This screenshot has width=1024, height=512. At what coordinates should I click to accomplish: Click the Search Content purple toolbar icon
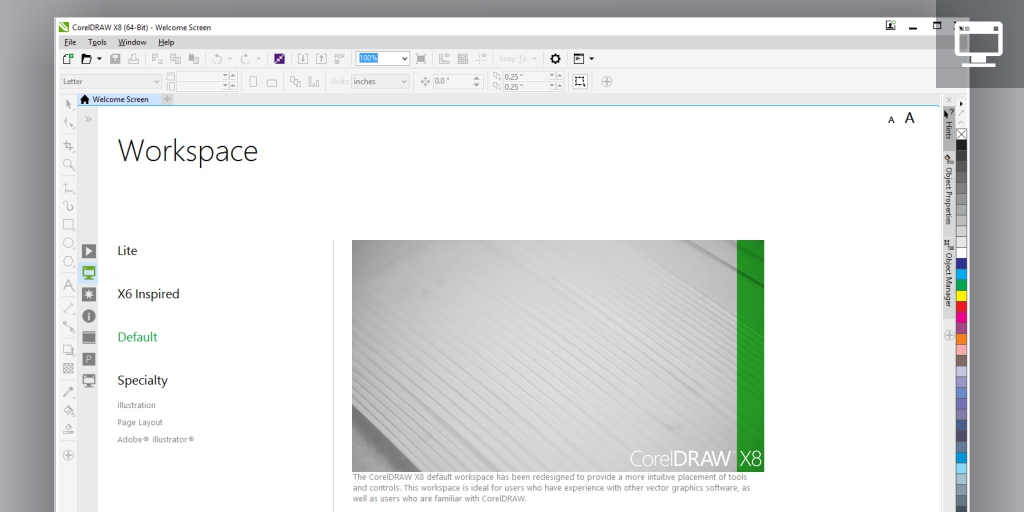pos(280,59)
